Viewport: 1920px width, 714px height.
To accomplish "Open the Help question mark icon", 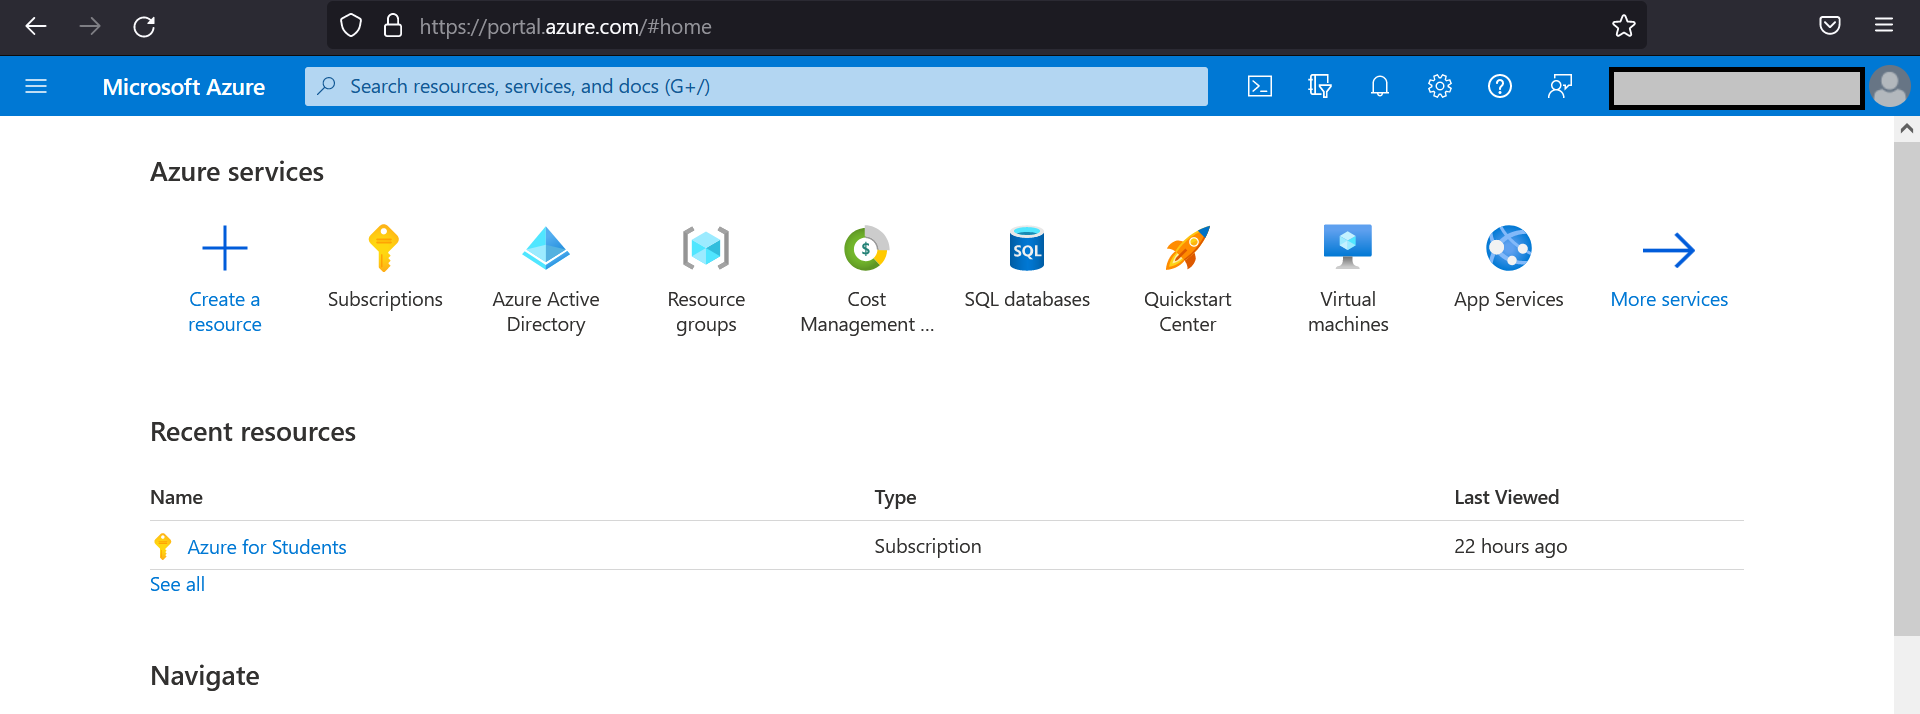I will click(x=1500, y=86).
